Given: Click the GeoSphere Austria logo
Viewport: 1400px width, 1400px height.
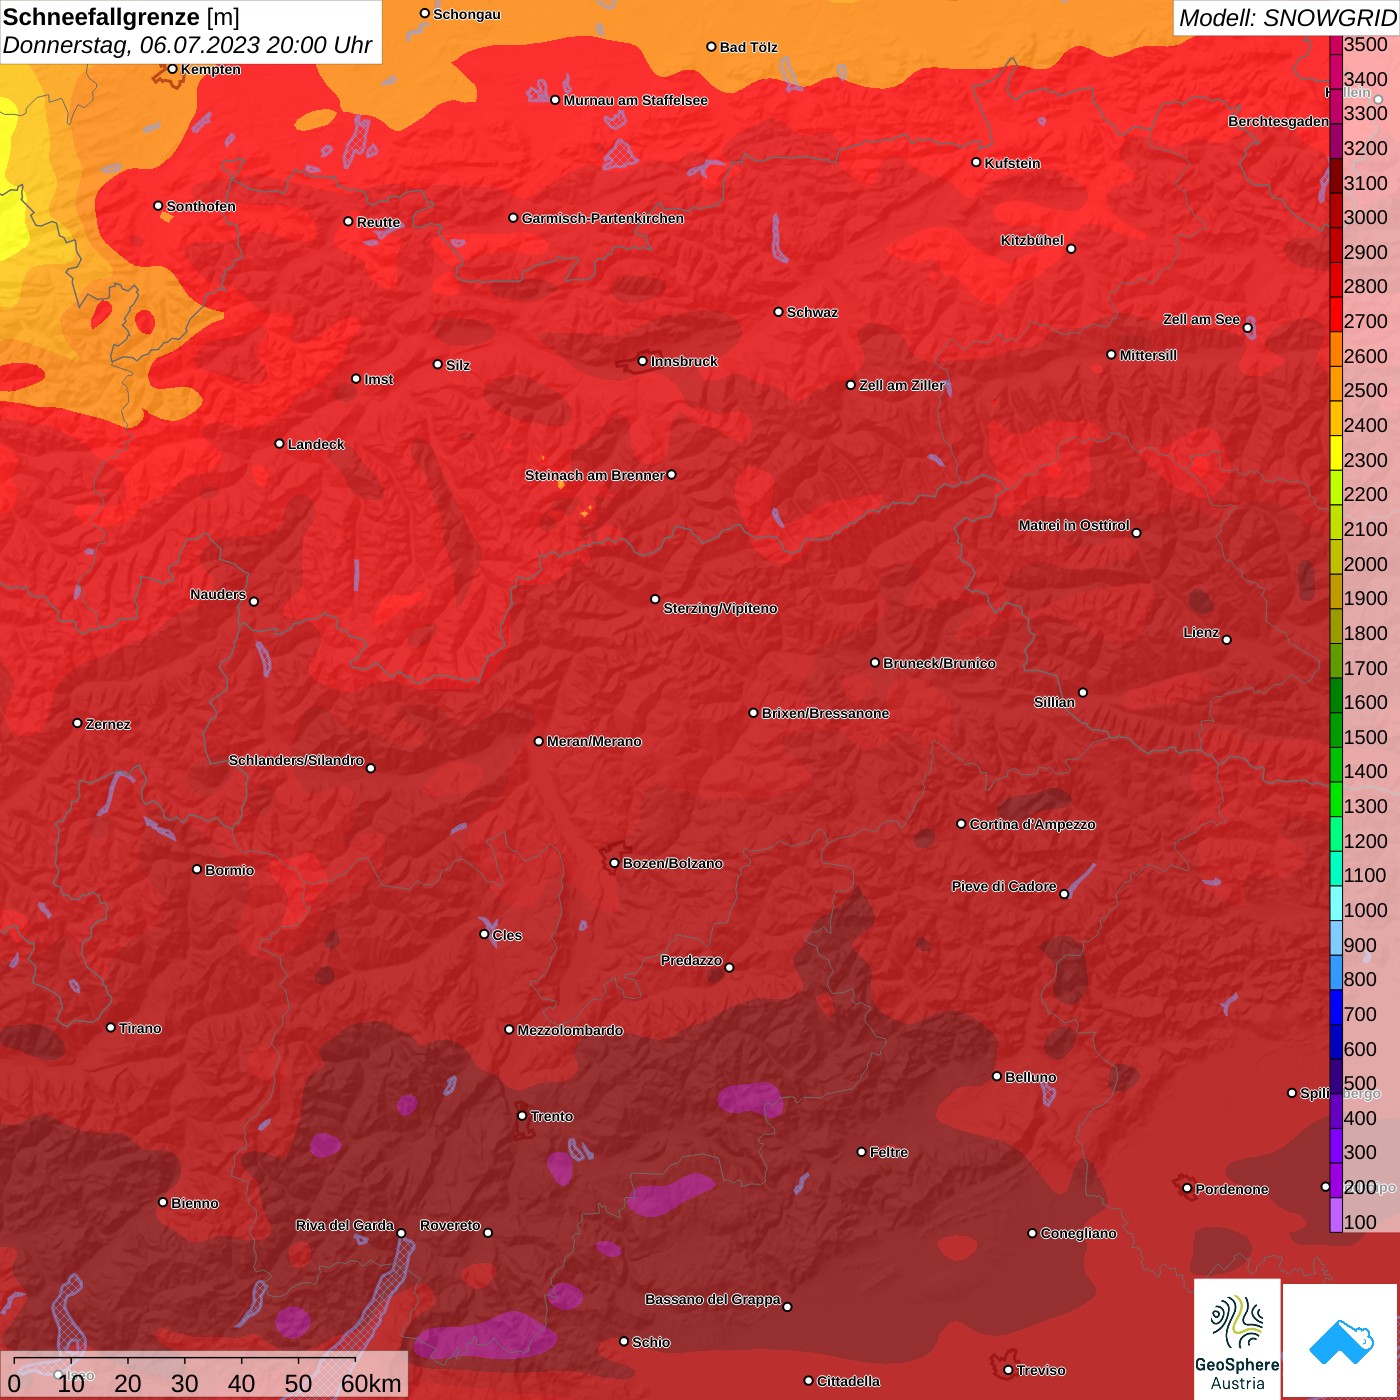Looking at the screenshot, I should click(x=1237, y=1339).
